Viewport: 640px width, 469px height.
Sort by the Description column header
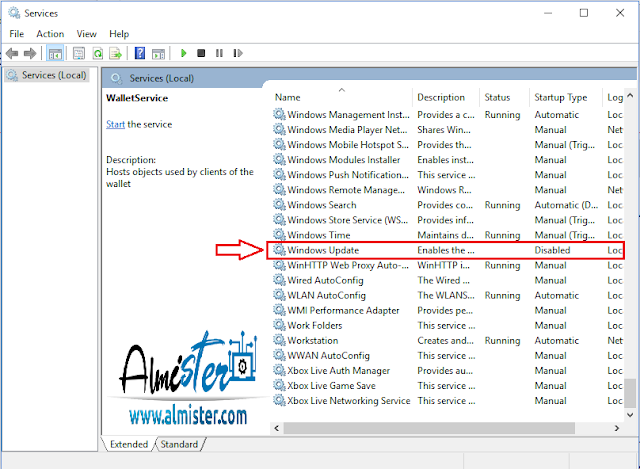pos(445,97)
